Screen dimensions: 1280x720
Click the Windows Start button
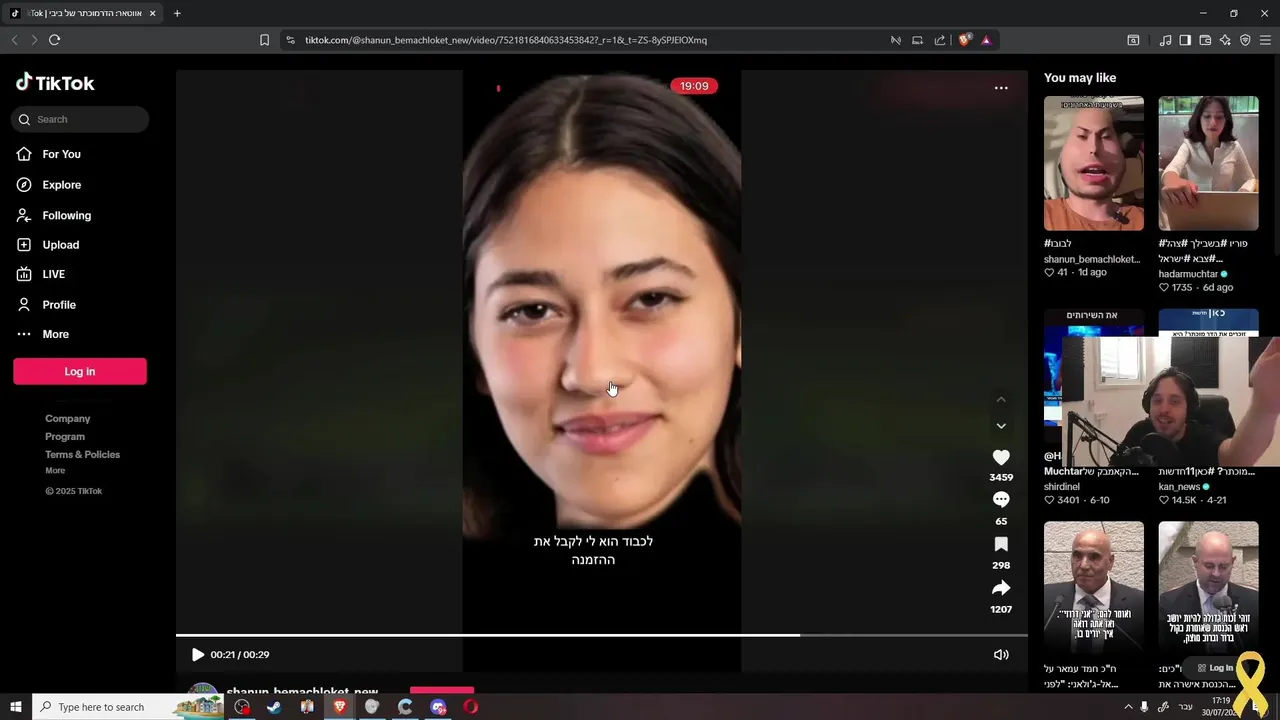coord(16,707)
